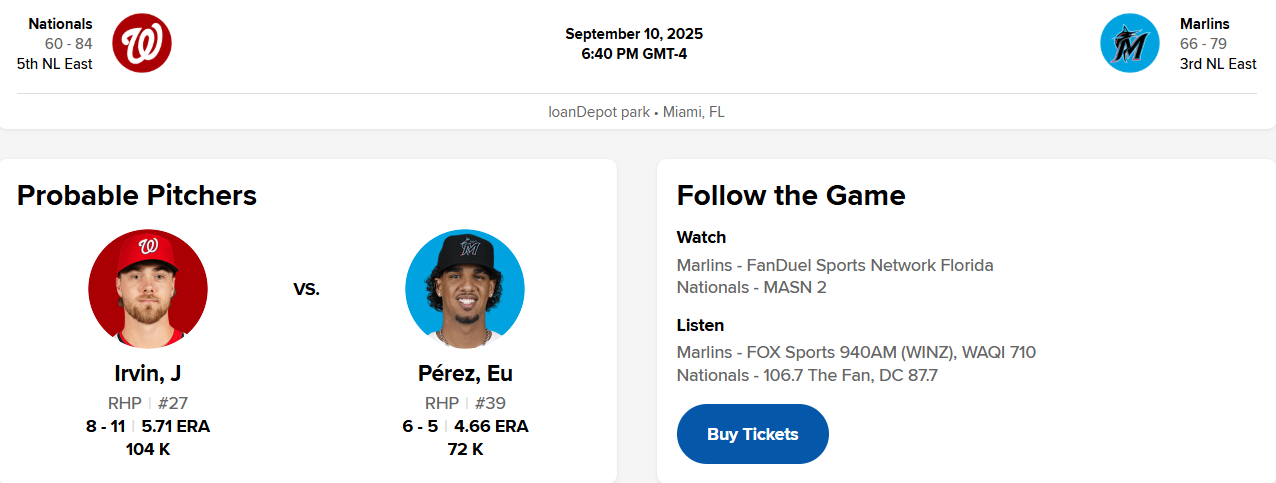Click the Washington Nationals team logo
This screenshot has width=1276, height=483.
[142, 43]
